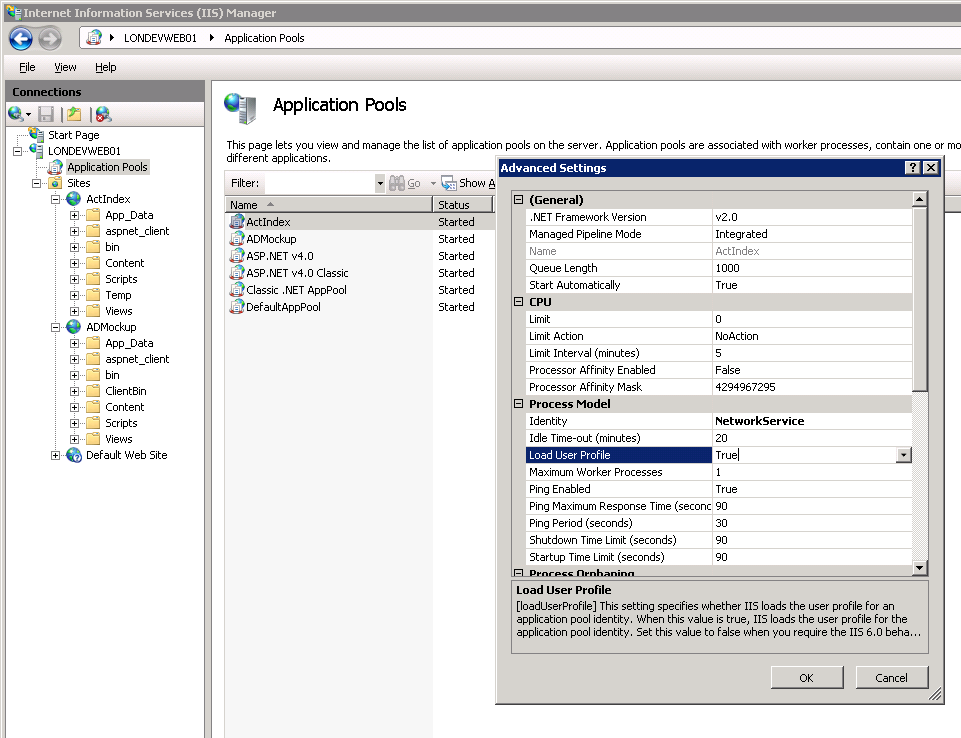Click the Back navigation arrow
The height and width of the screenshot is (738, 961).
click(21, 39)
